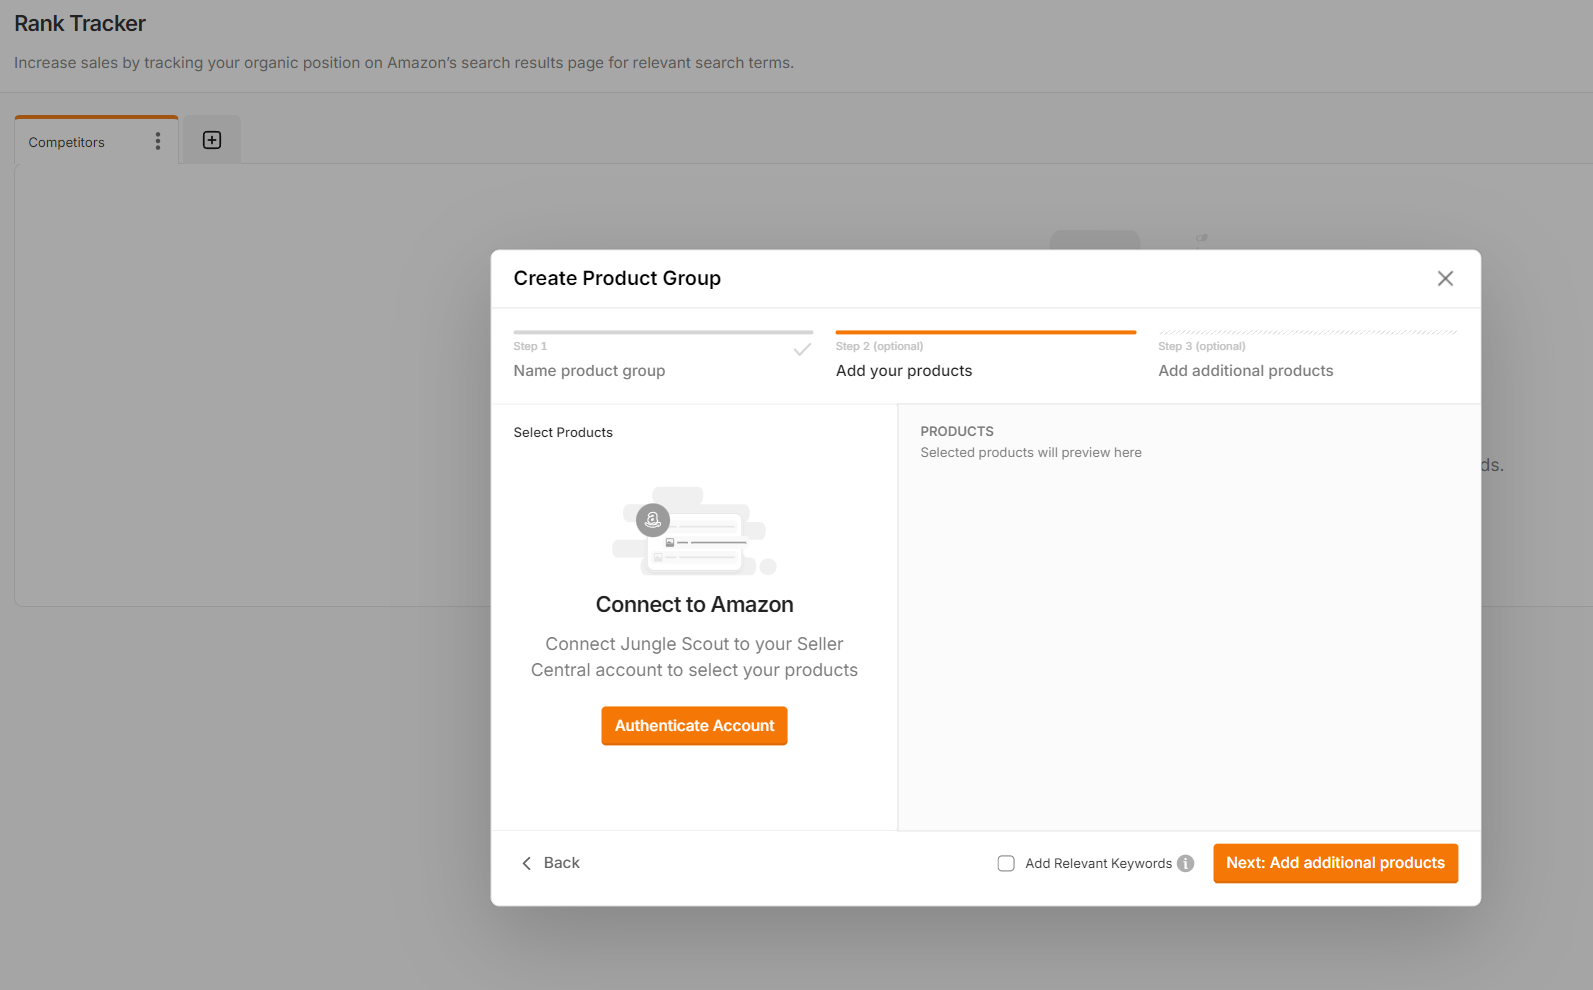Click info icon beside Add Relevant Keywords
The image size is (1593, 990).
(1186, 864)
